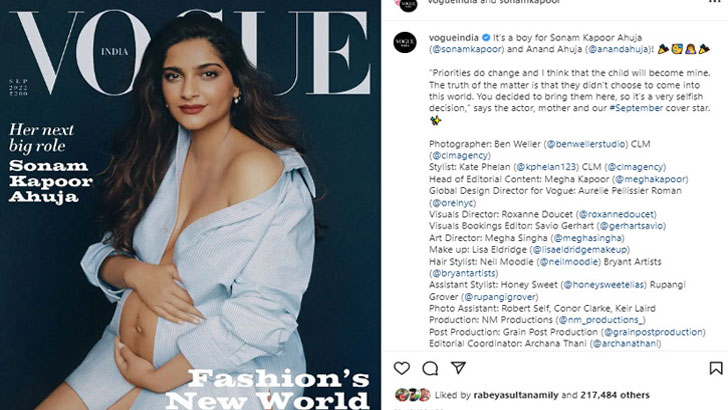The height and width of the screenshot is (410, 728).
Task: Save the post with the bookmark icon
Action: coord(716,368)
